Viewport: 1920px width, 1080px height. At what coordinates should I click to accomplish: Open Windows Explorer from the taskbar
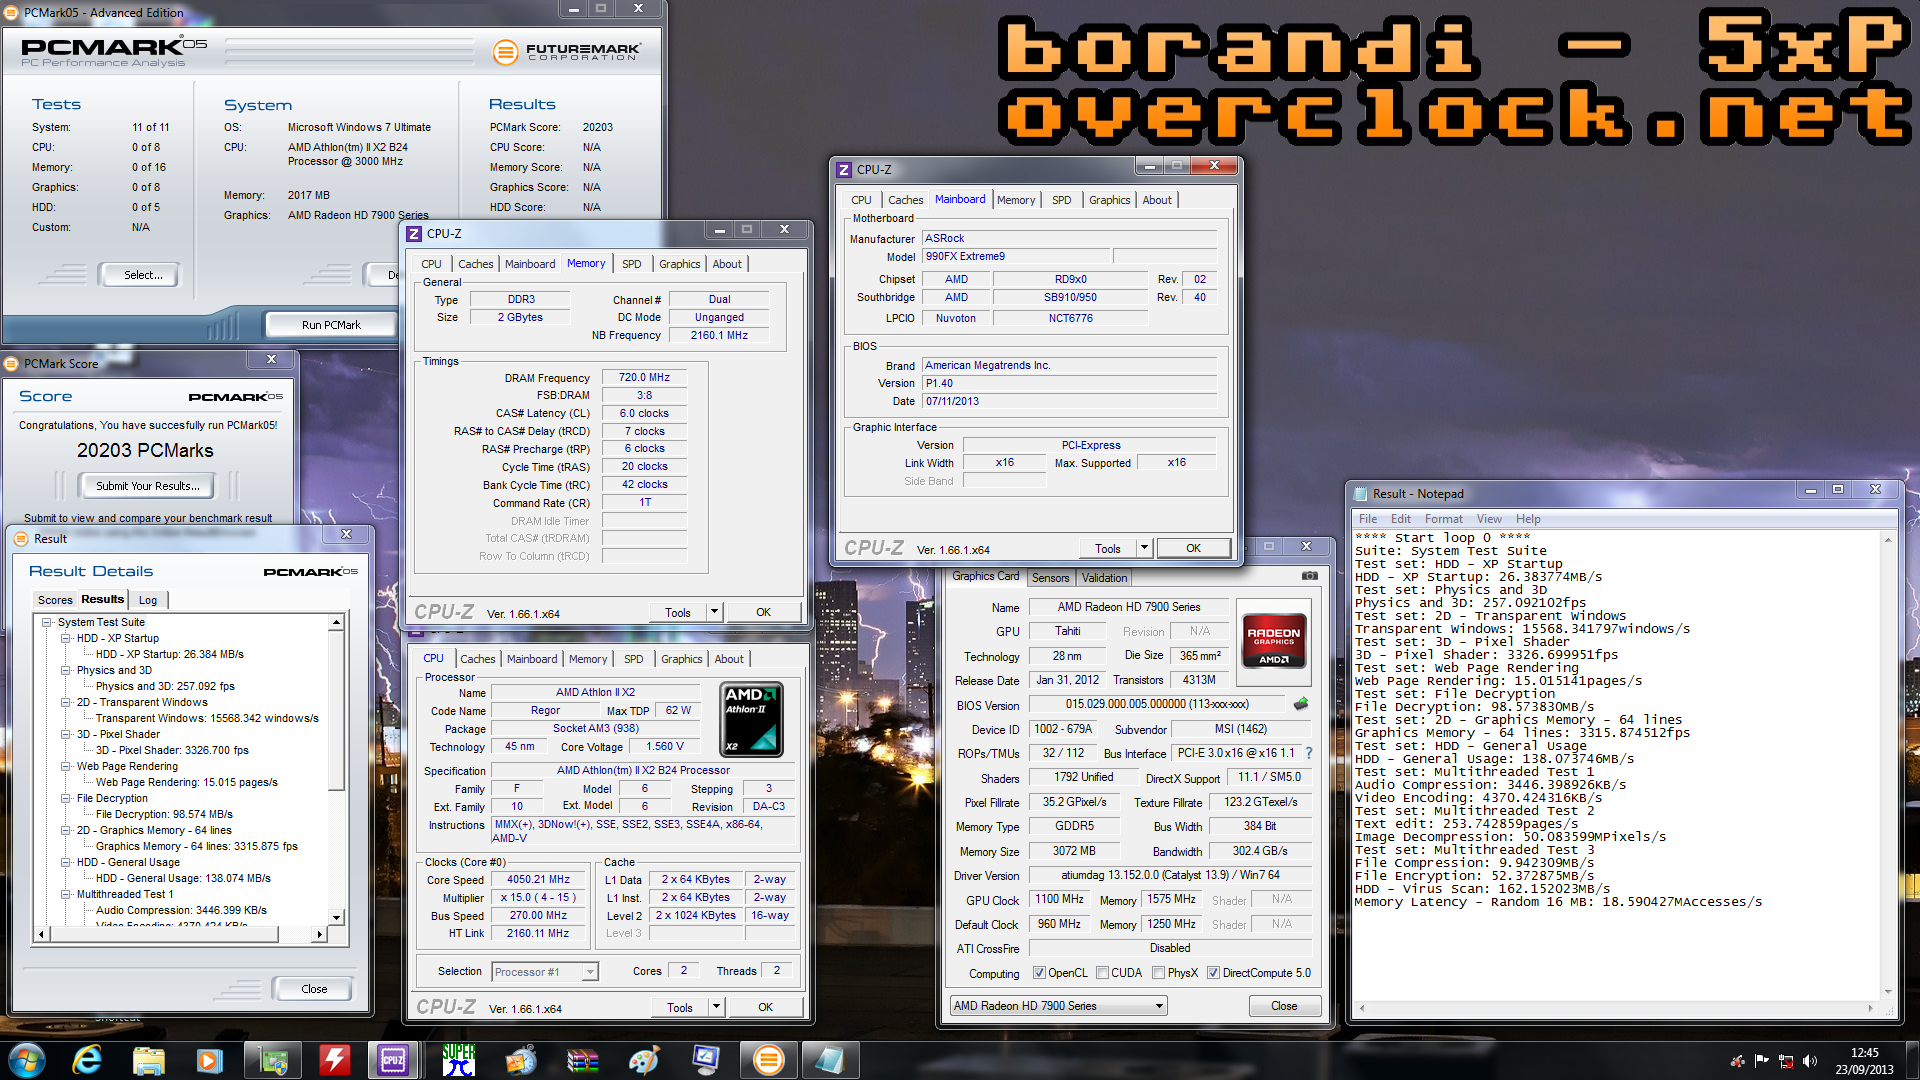point(148,1060)
